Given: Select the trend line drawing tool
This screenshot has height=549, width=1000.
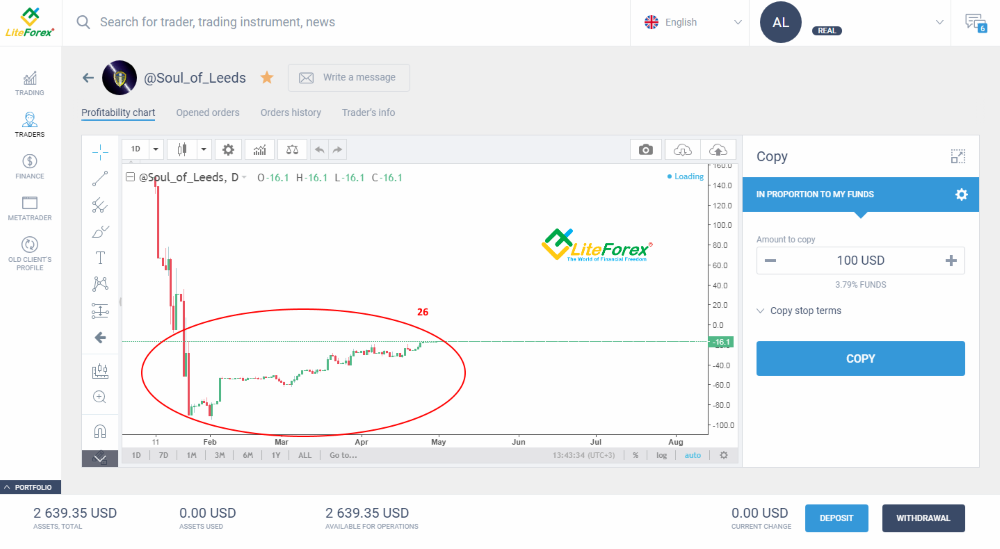Looking at the screenshot, I should (x=100, y=179).
